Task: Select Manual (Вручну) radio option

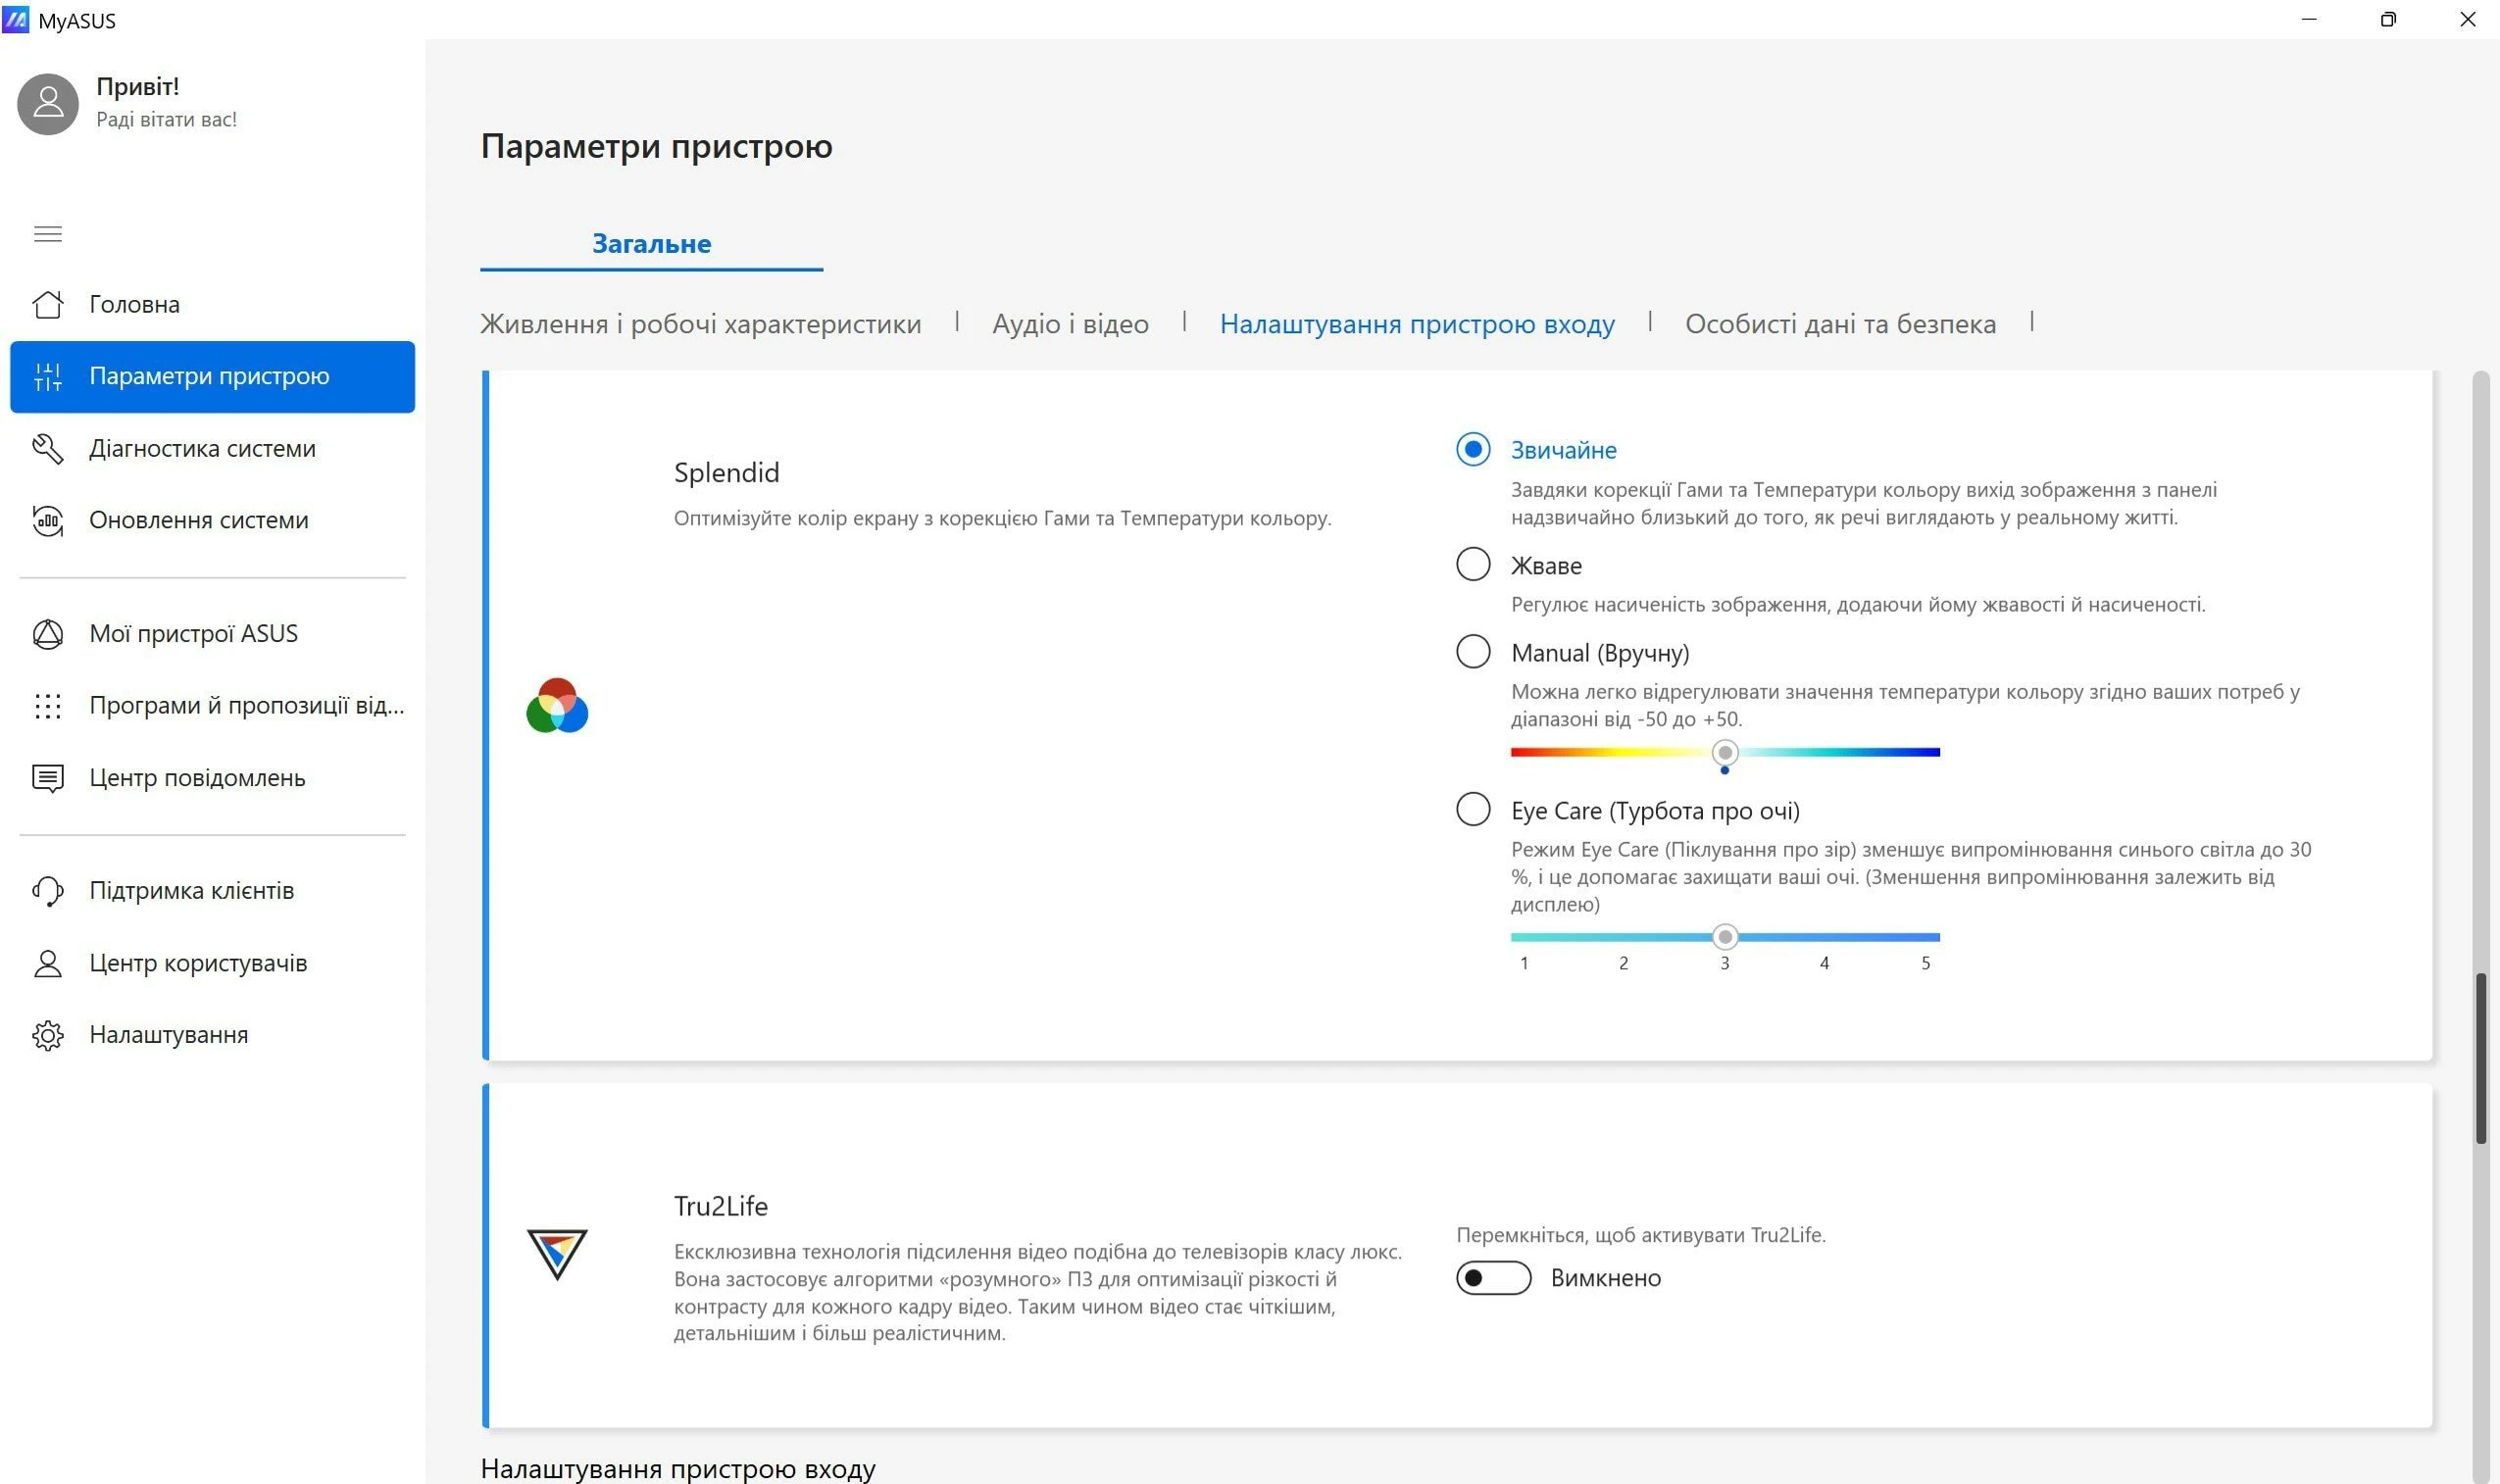Action: 1473,652
